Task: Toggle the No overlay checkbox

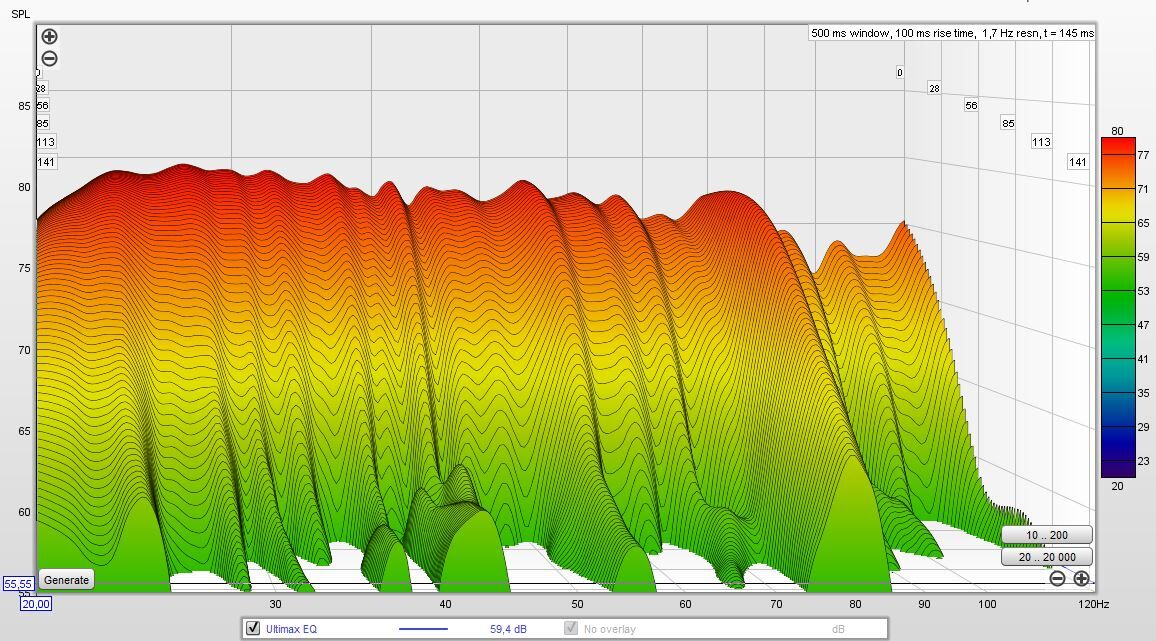Action: 571,628
